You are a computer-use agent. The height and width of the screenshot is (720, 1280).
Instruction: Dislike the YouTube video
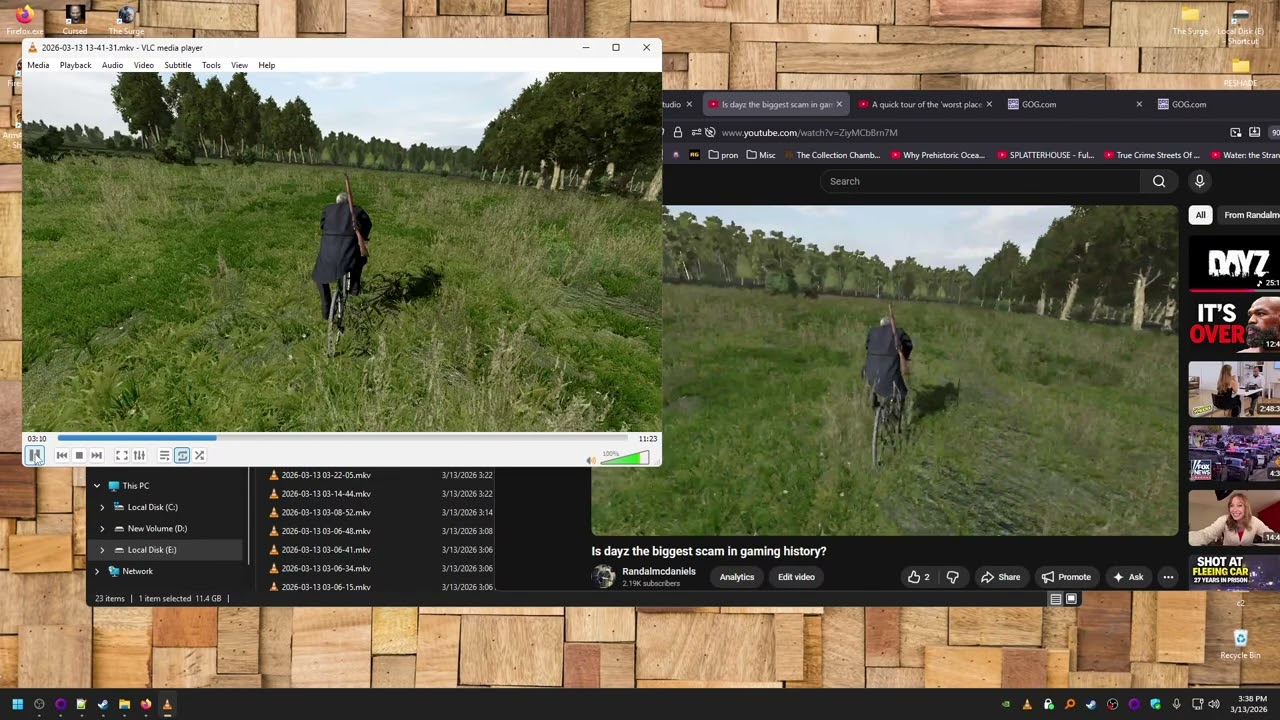point(953,577)
